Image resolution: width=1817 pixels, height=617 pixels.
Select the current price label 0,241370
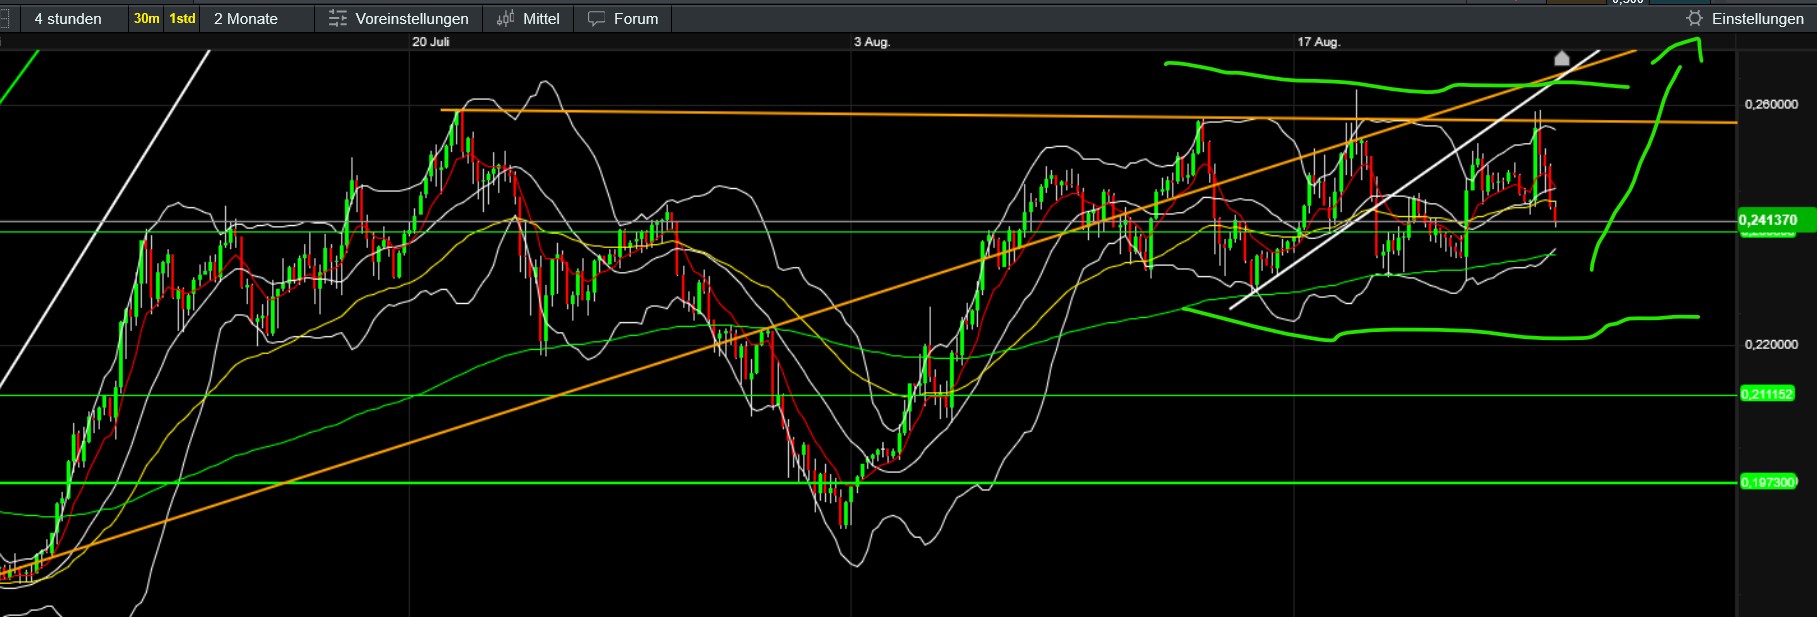coord(1767,220)
